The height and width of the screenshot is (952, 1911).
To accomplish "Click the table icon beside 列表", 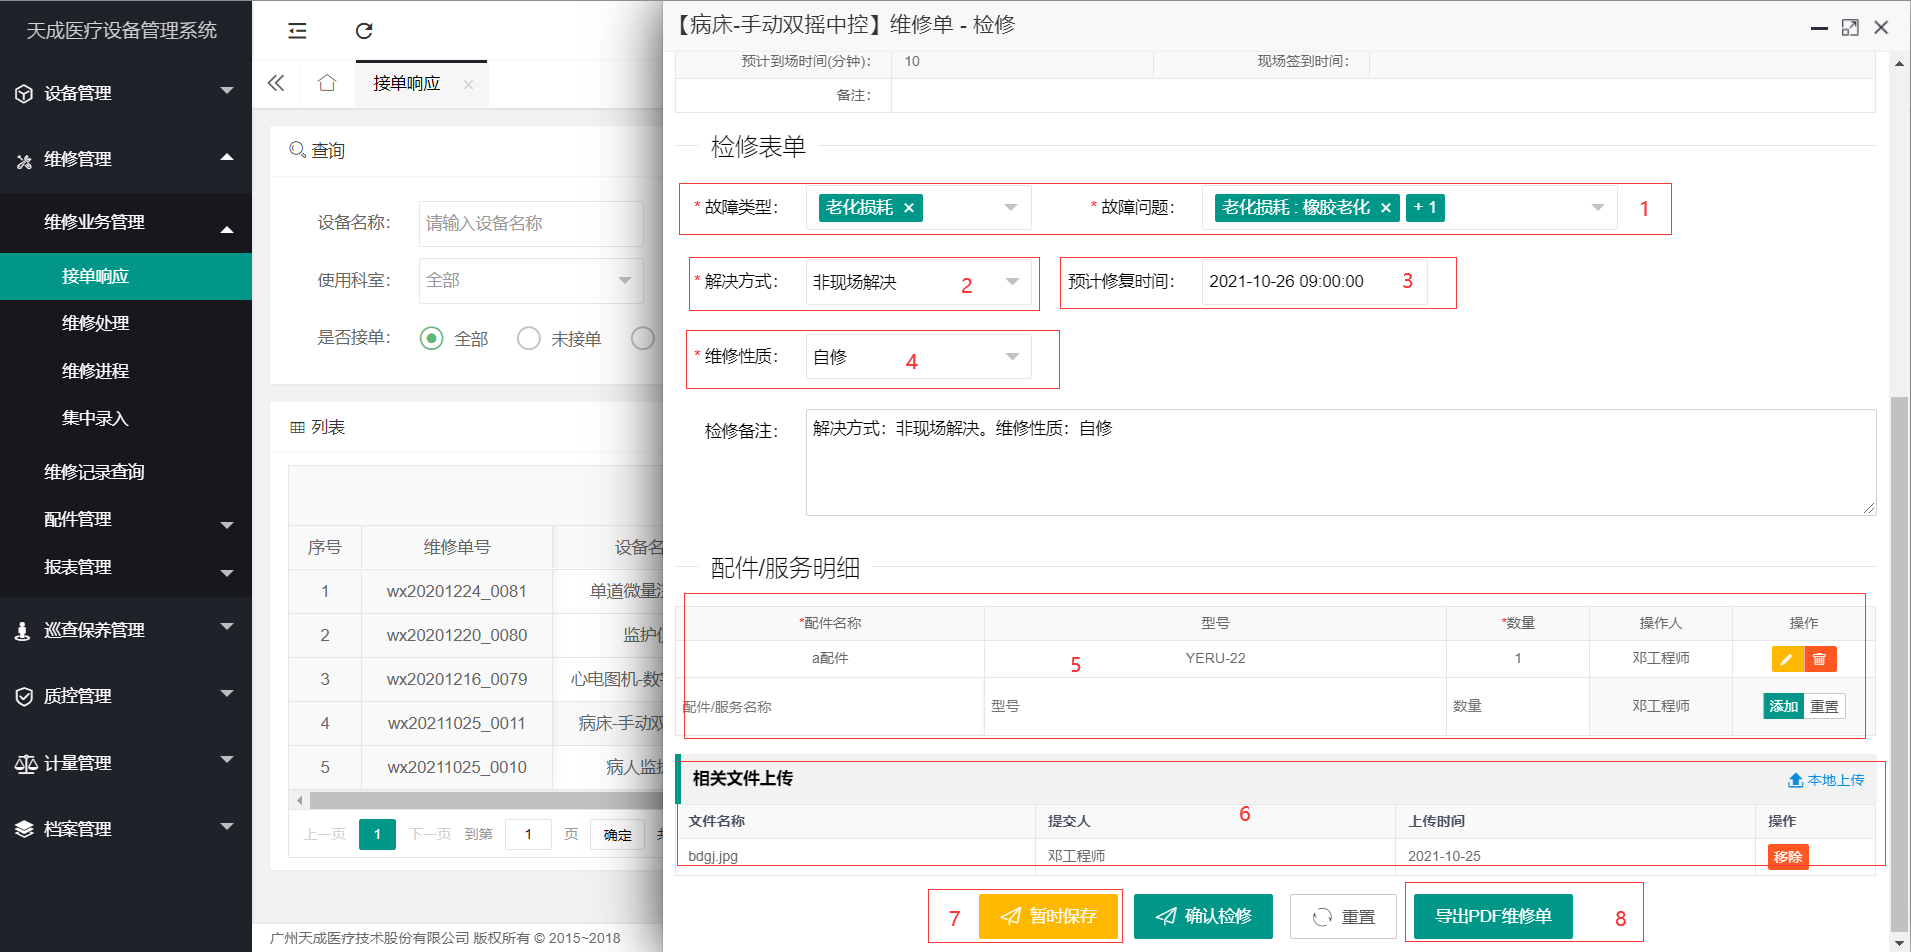I will point(297,428).
